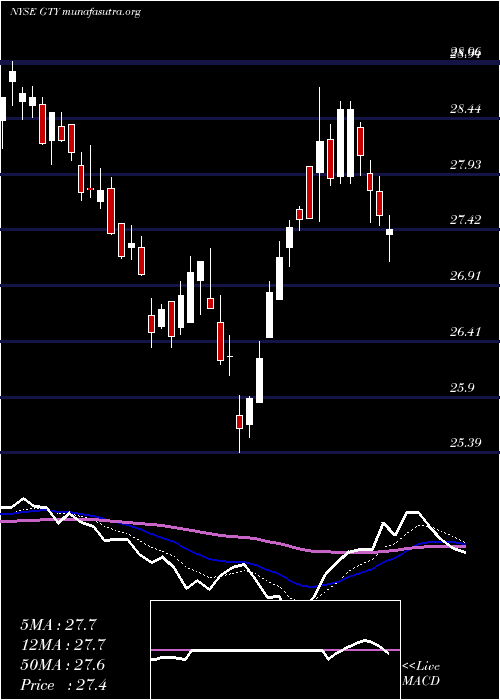Click the Price : 27.4 reading
Image resolution: width=500 pixels, height=700 pixels.
point(63,685)
